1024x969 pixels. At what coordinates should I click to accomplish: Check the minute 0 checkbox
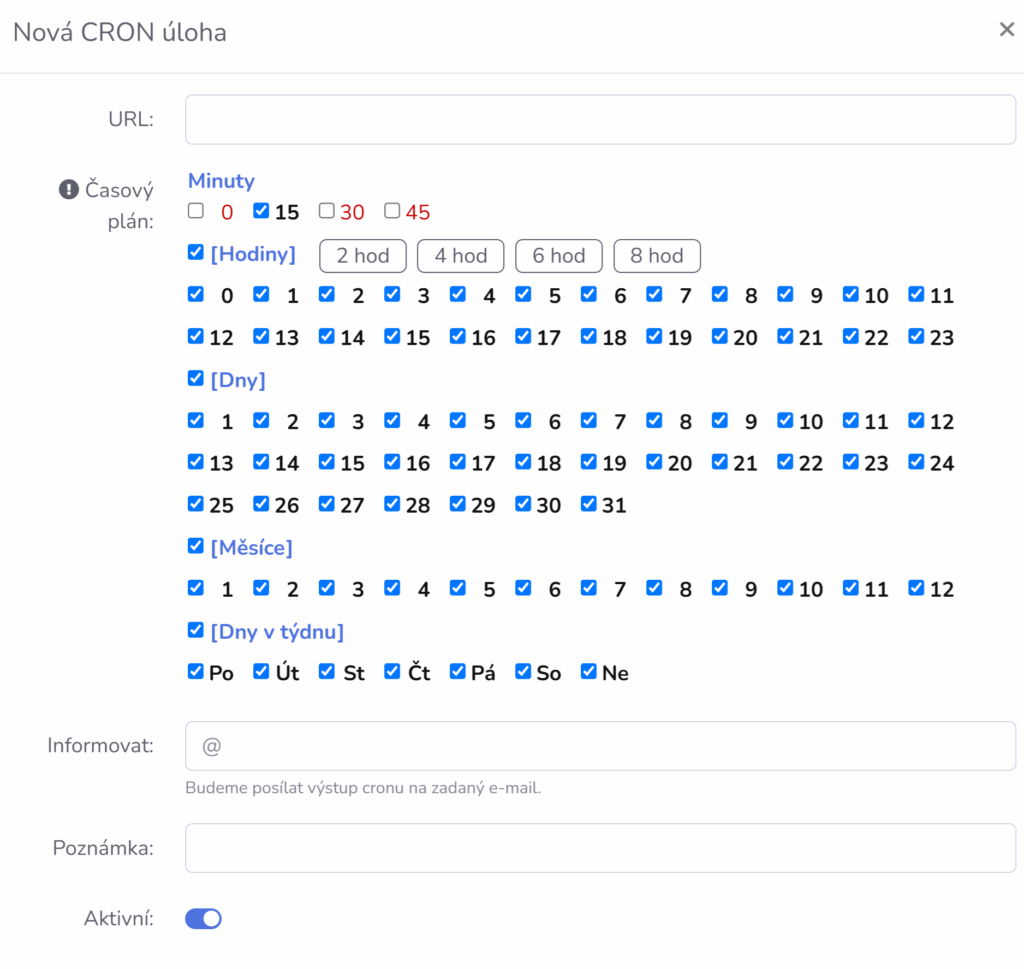[196, 211]
